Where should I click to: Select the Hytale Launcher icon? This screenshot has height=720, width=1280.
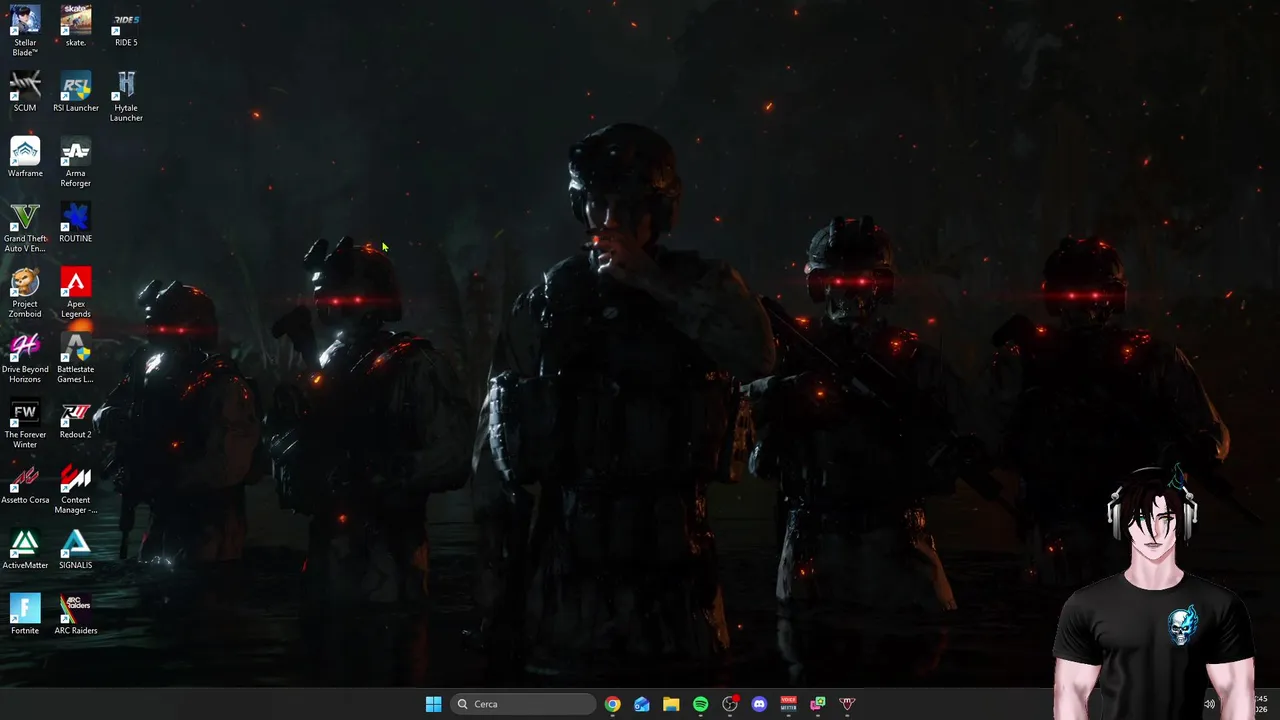[126, 97]
